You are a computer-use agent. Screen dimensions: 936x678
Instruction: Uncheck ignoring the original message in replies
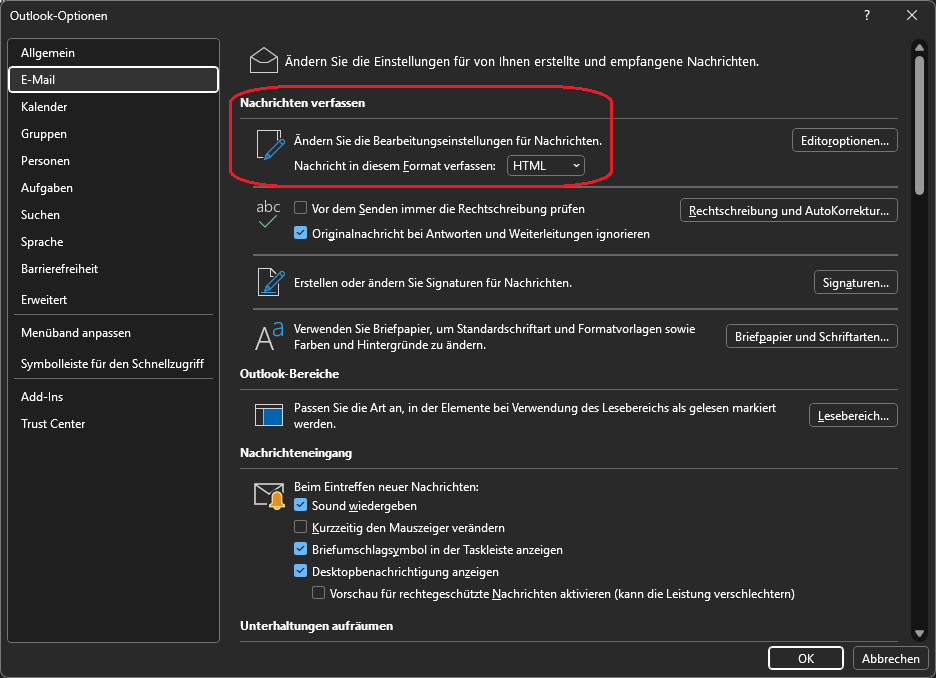click(x=300, y=233)
